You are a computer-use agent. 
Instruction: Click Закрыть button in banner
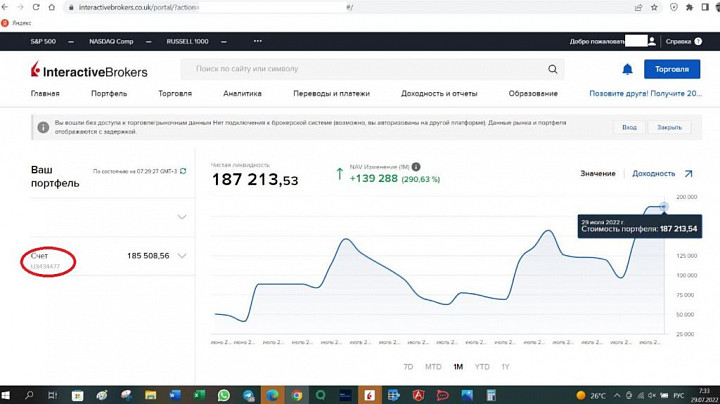(669, 127)
